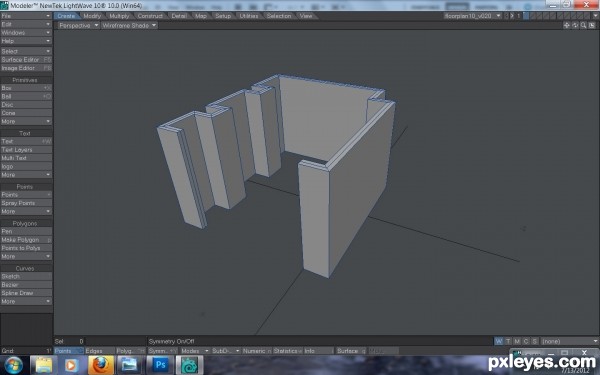Switch to the Create tab
The width and height of the screenshot is (600, 375).
click(x=67, y=16)
